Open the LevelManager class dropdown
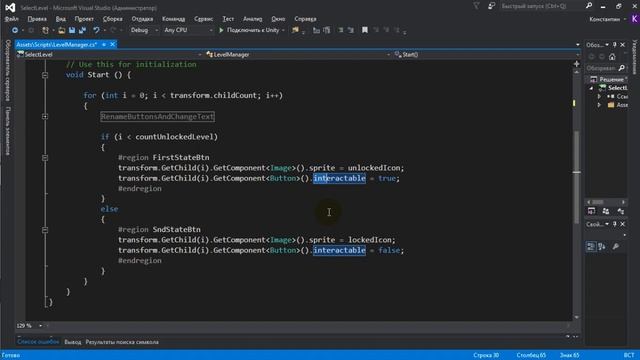Screen dimensions: 640x360 [389, 55]
